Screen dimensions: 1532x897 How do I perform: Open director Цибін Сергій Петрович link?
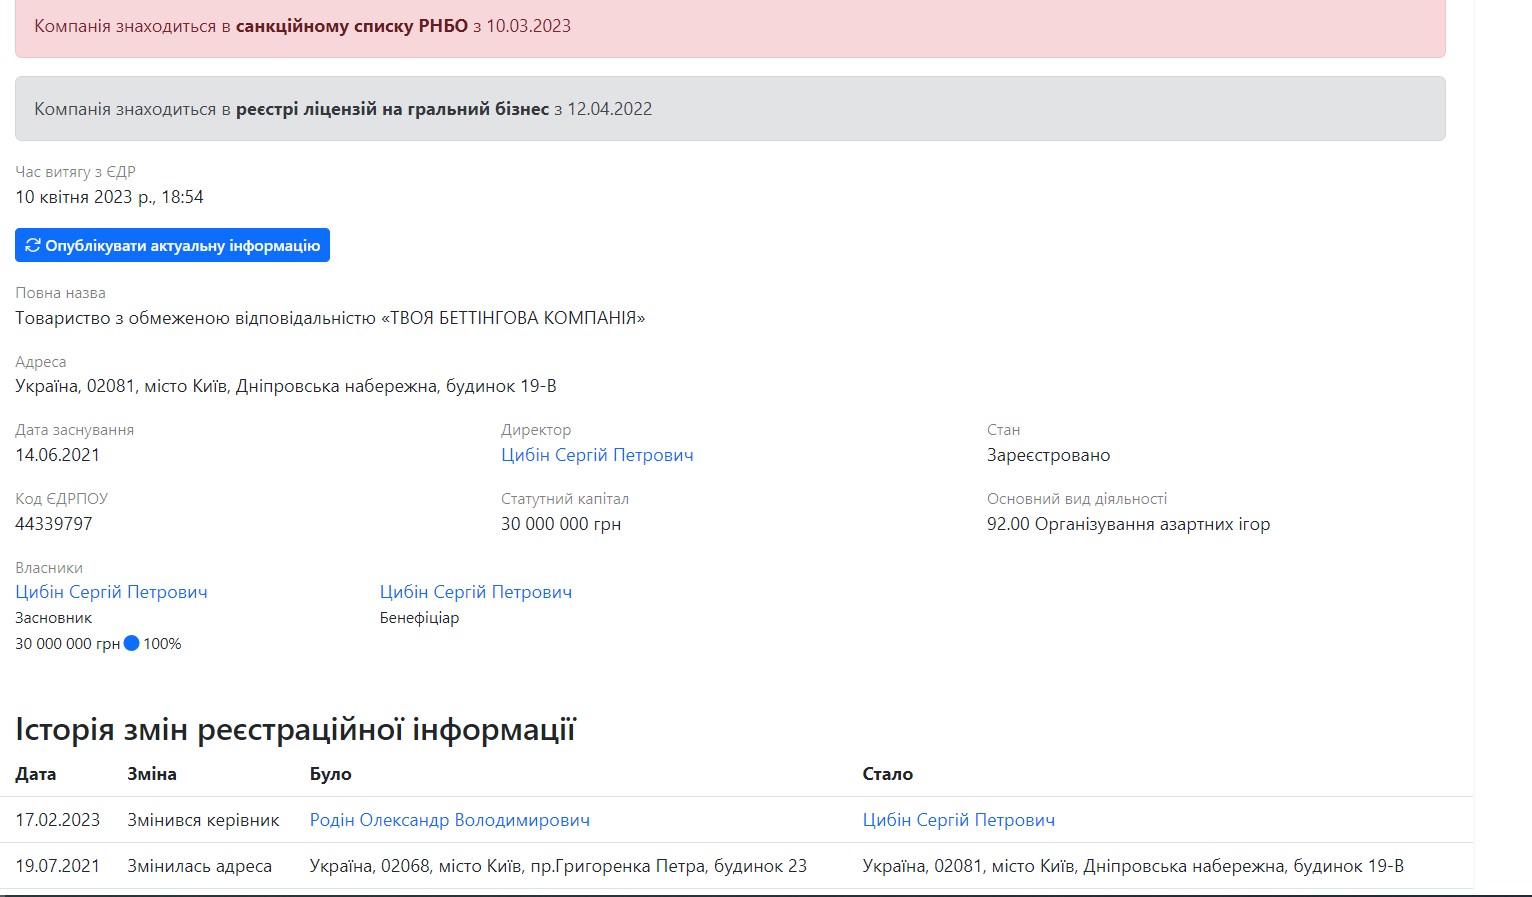click(x=596, y=455)
